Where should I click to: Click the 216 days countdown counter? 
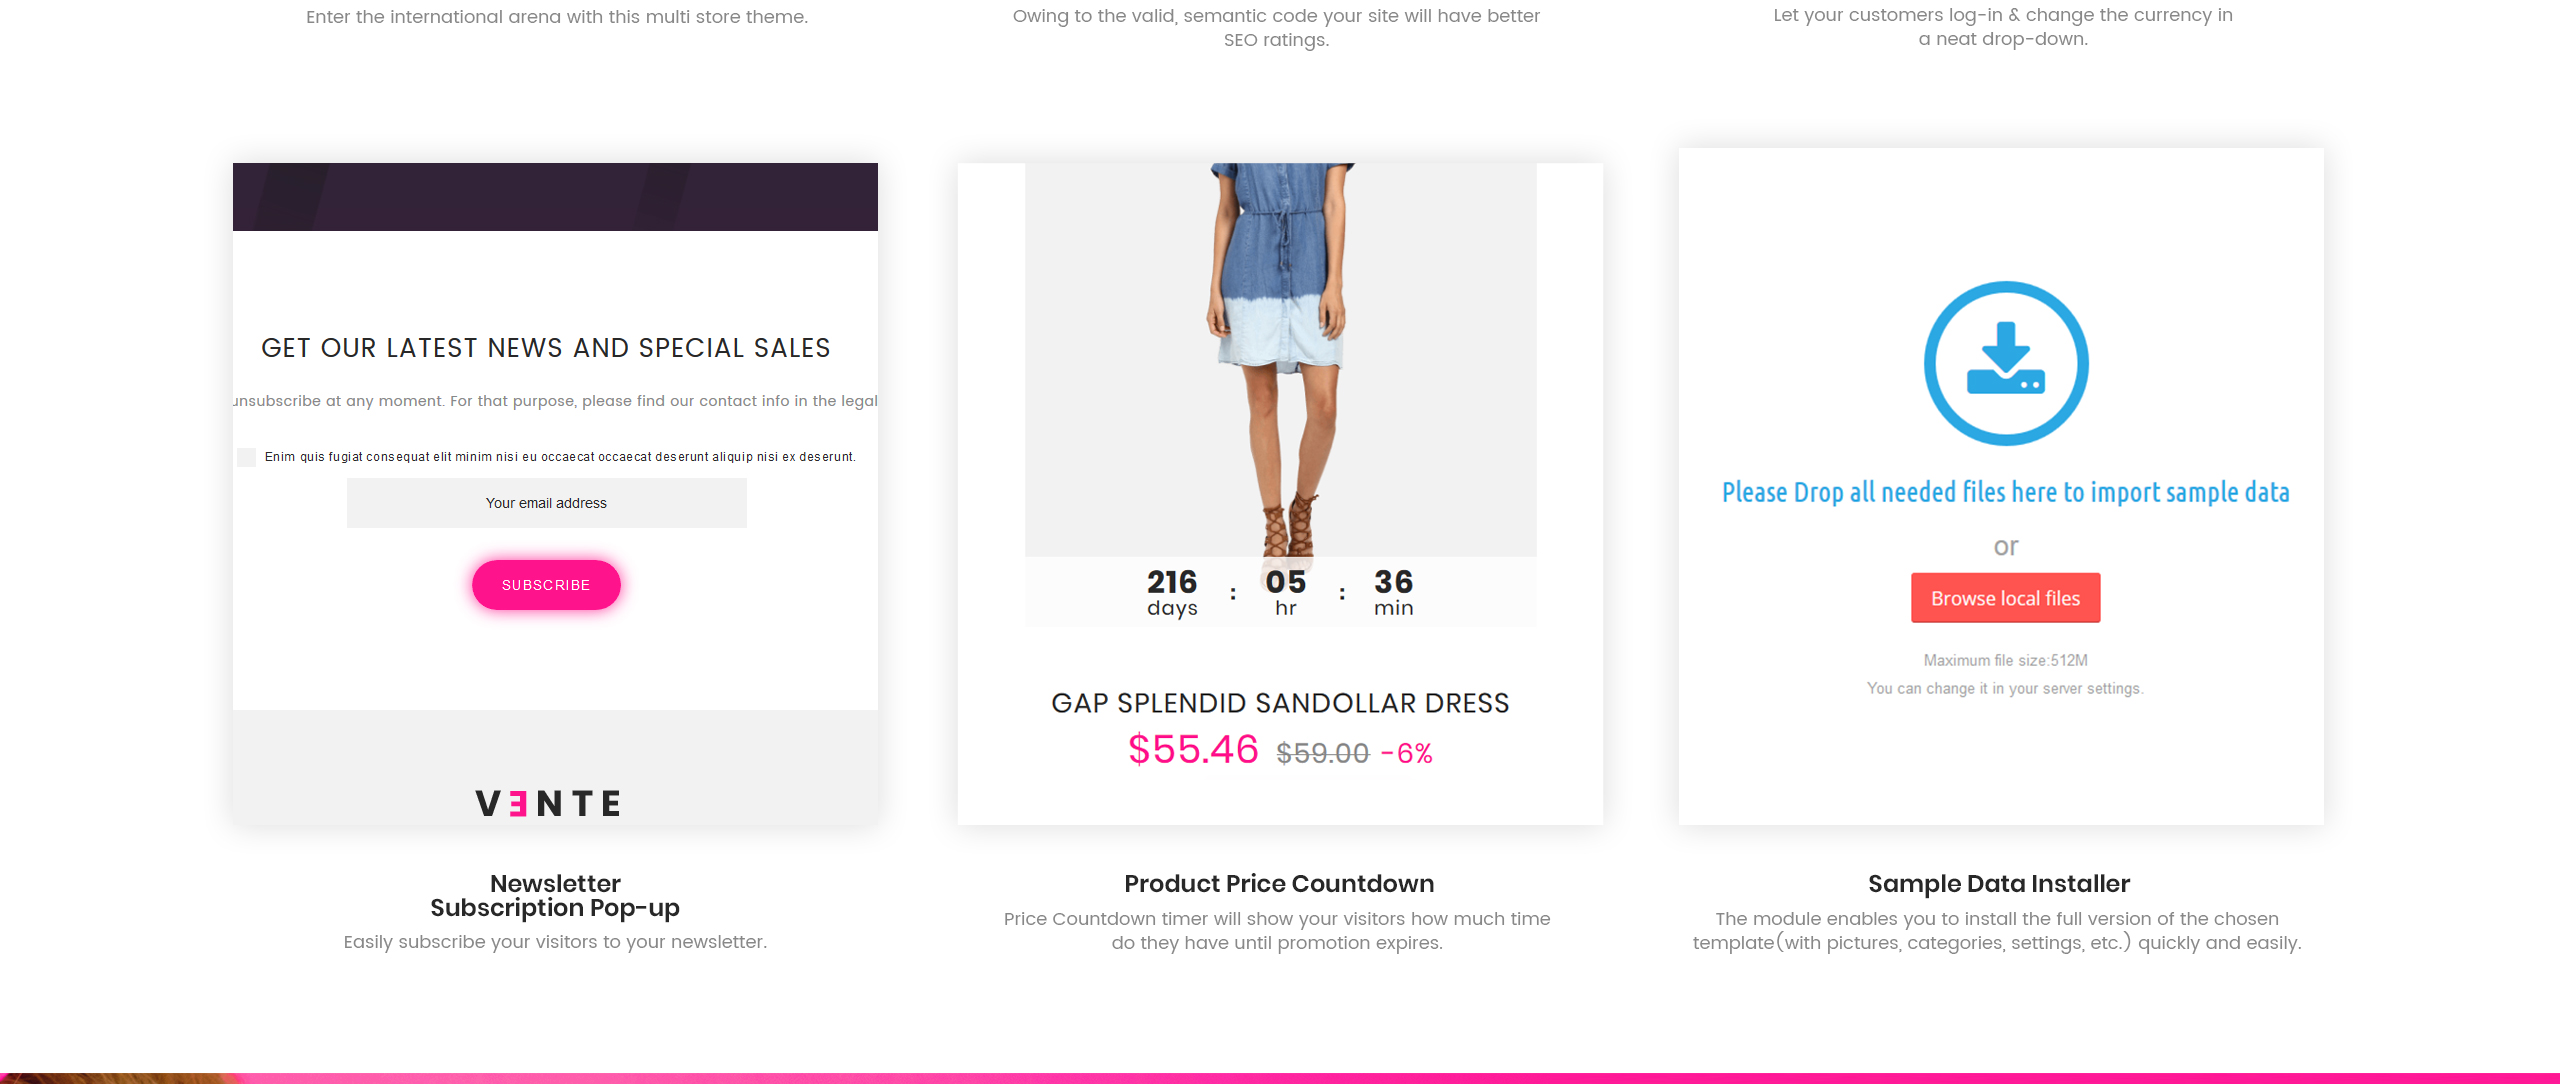[x=1172, y=593]
